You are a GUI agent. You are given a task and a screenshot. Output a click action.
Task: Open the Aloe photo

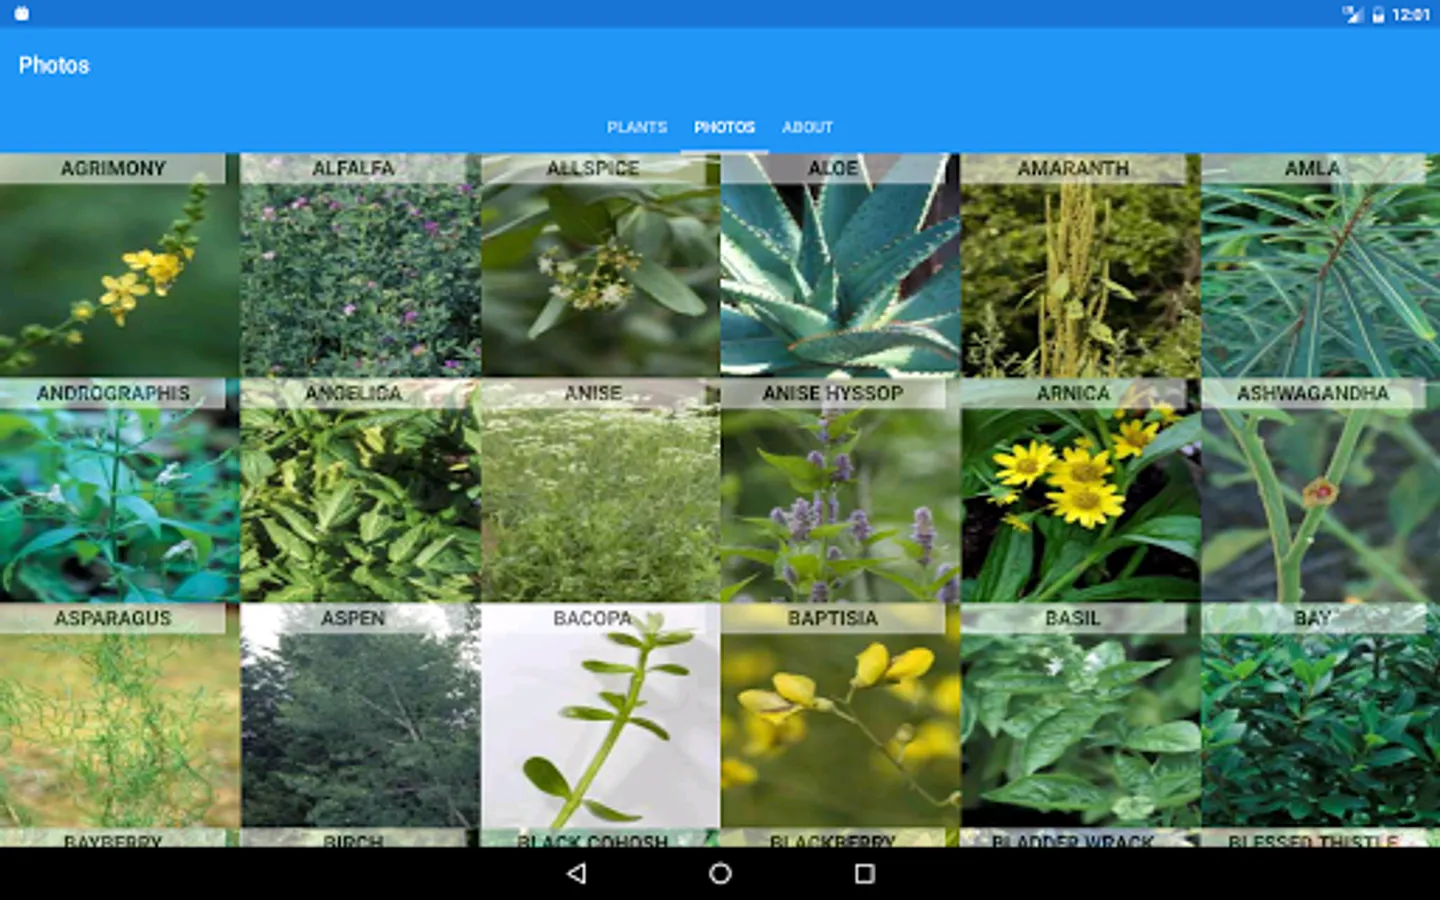point(840,265)
